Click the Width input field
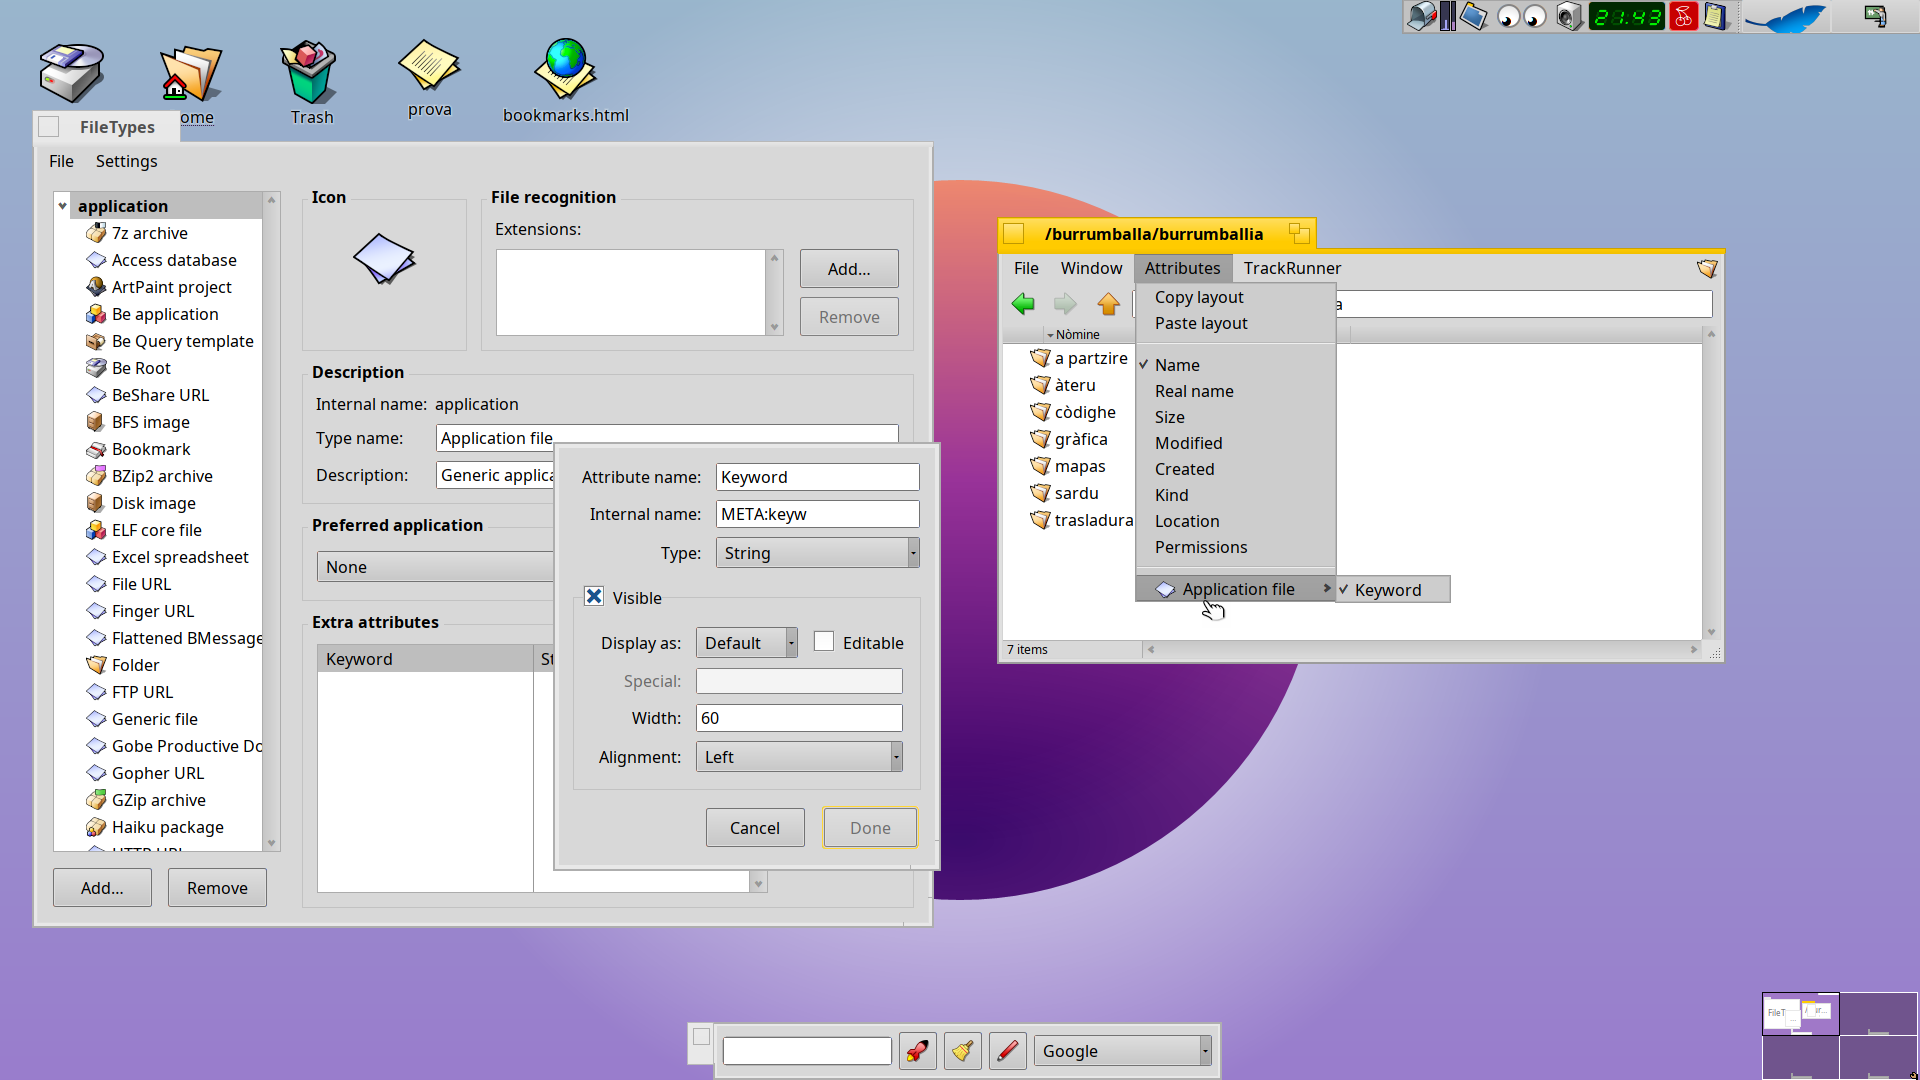 tap(799, 718)
